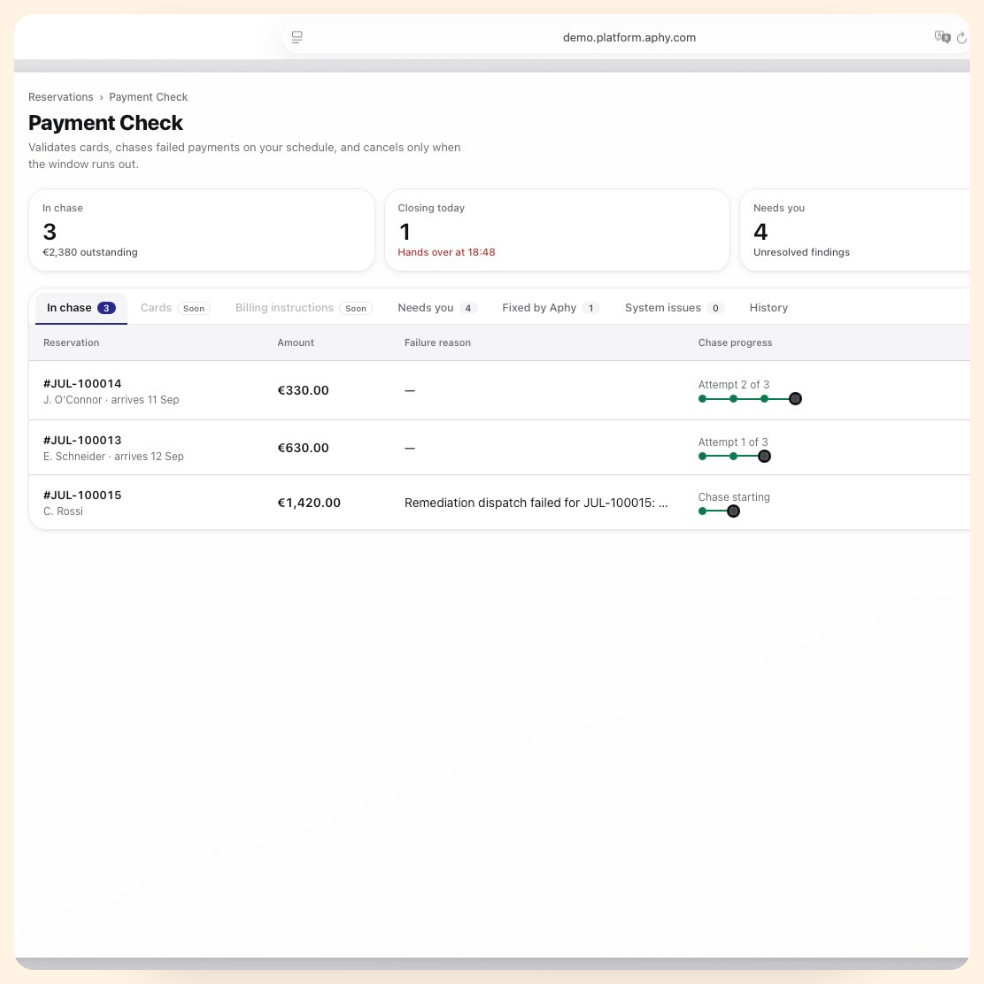
Task: Click the end marker of JUL-100013 chase progress
Action: [764, 456]
